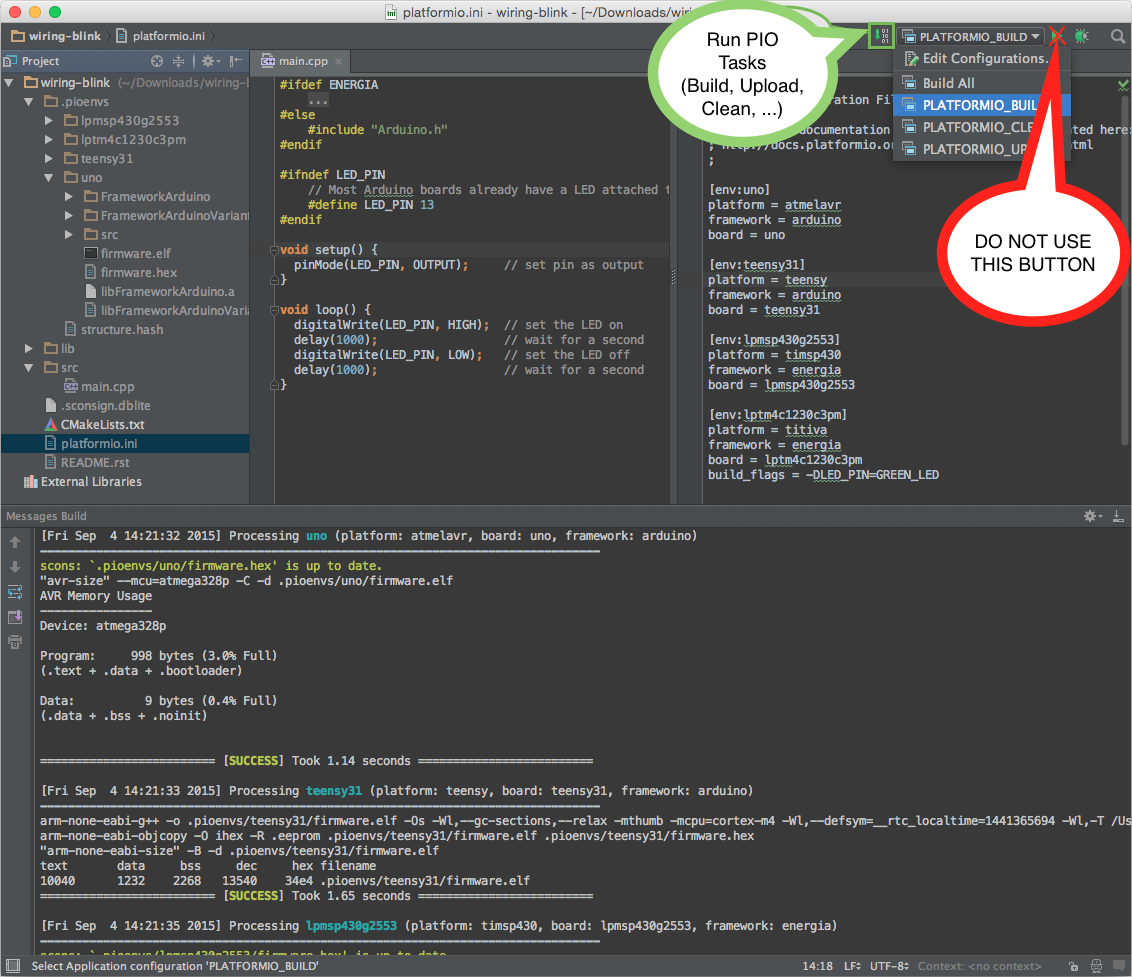This screenshot has width=1132, height=977.
Task: Collapse the wiring-blink root tree node
Action: click(9, 83)
